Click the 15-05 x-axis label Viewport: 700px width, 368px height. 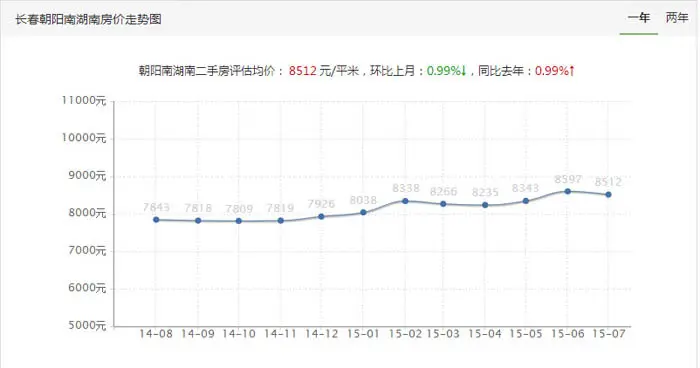pyautogui.click(x=526, y=334)
